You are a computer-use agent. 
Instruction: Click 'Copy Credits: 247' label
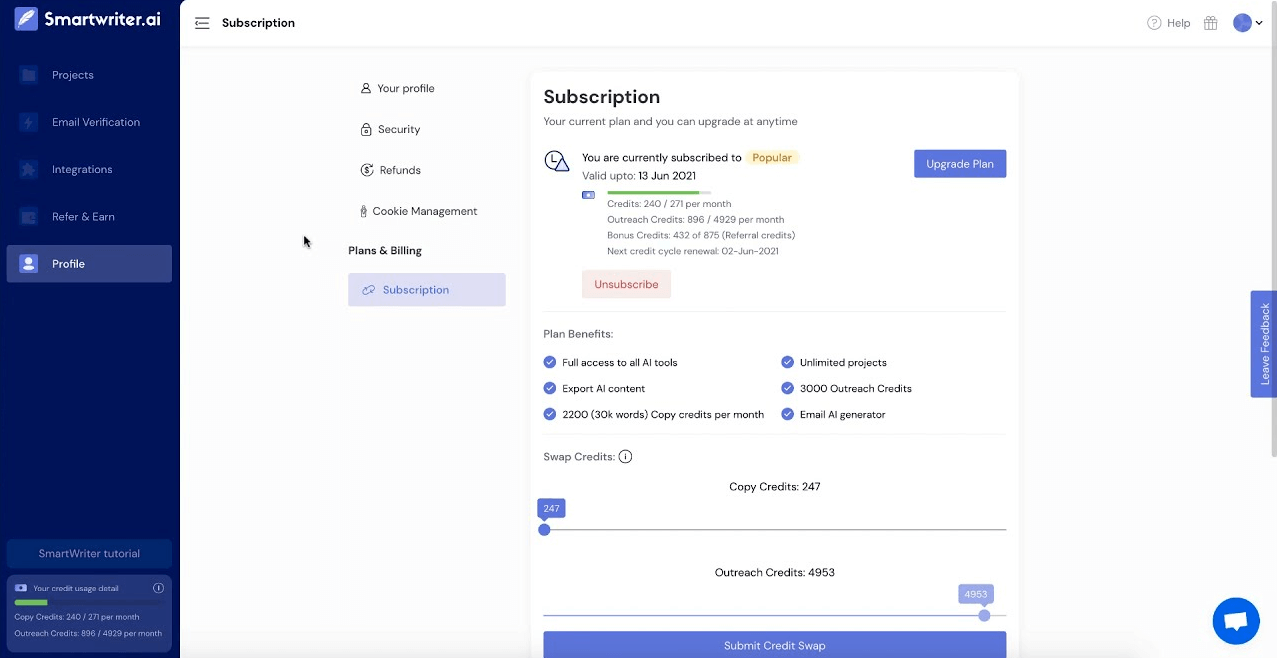point(775,487)
